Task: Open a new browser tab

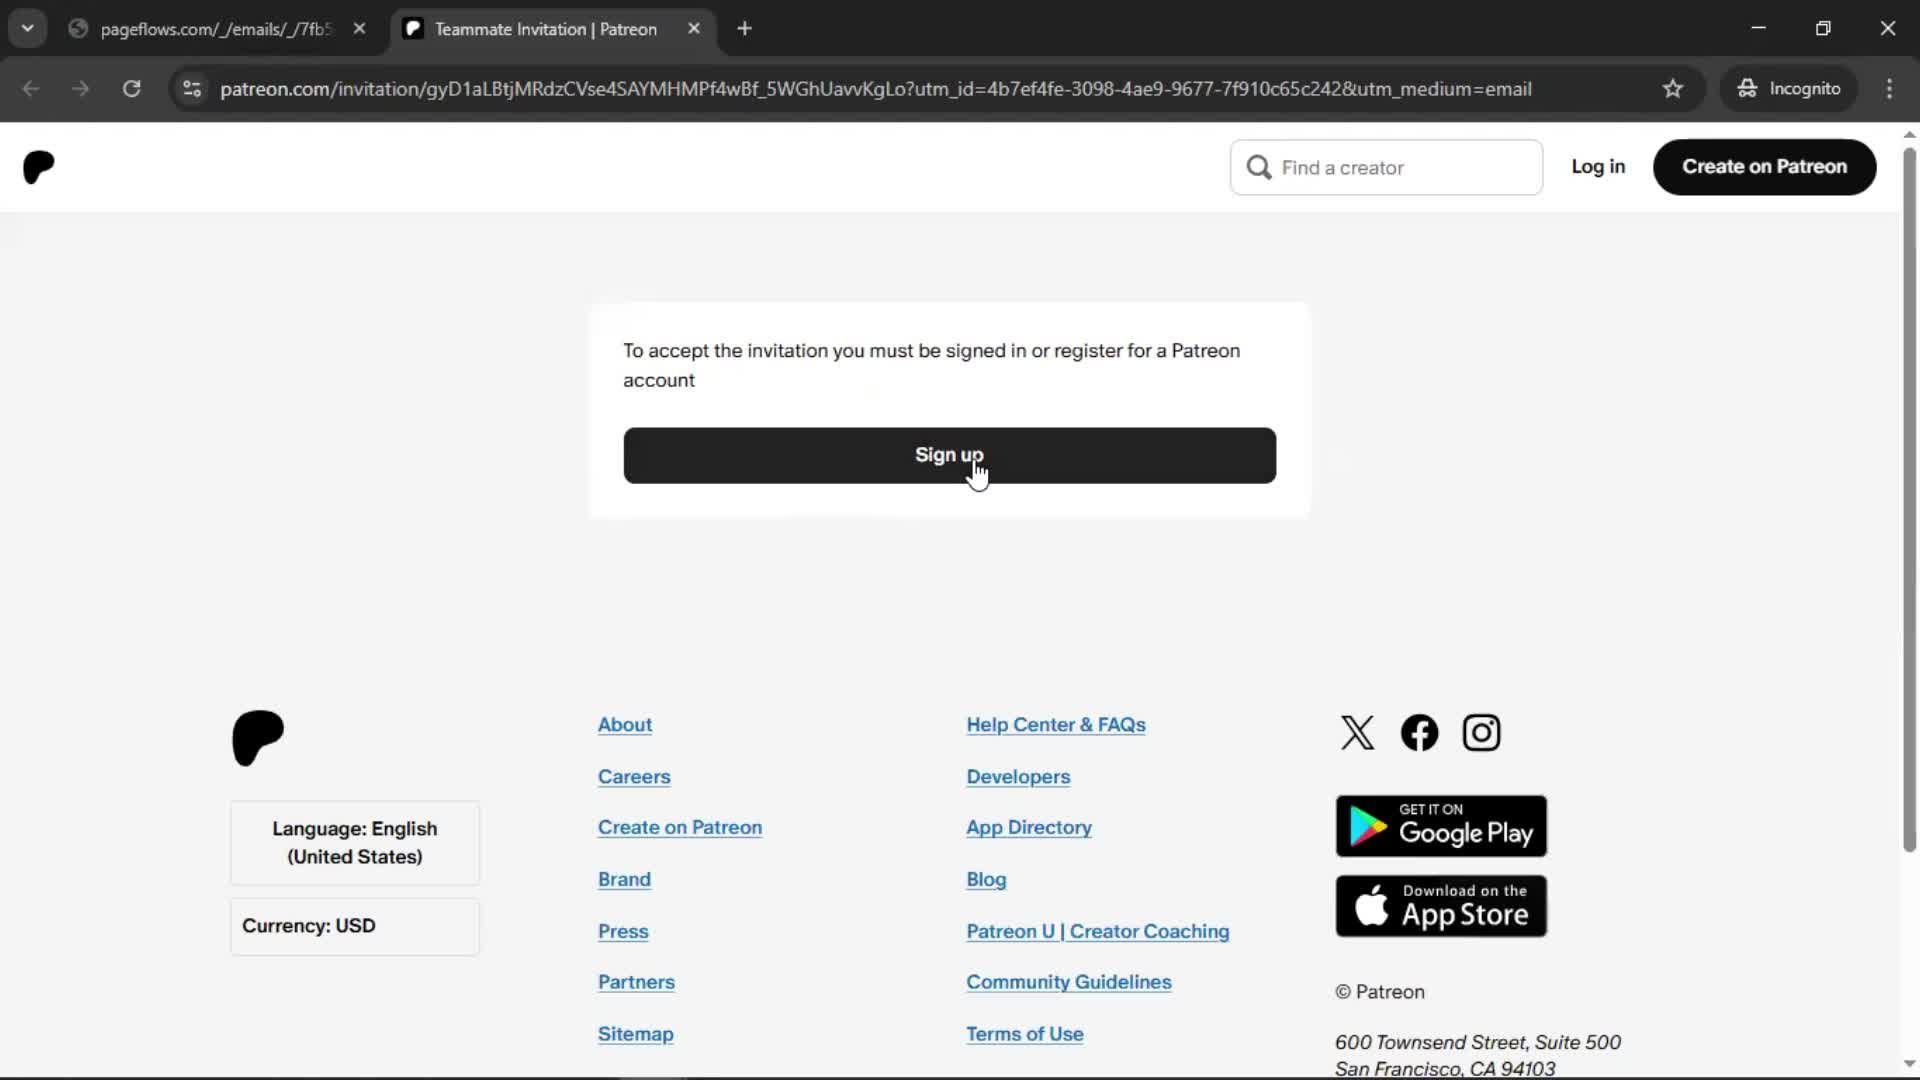Action: tap(744, 29)
